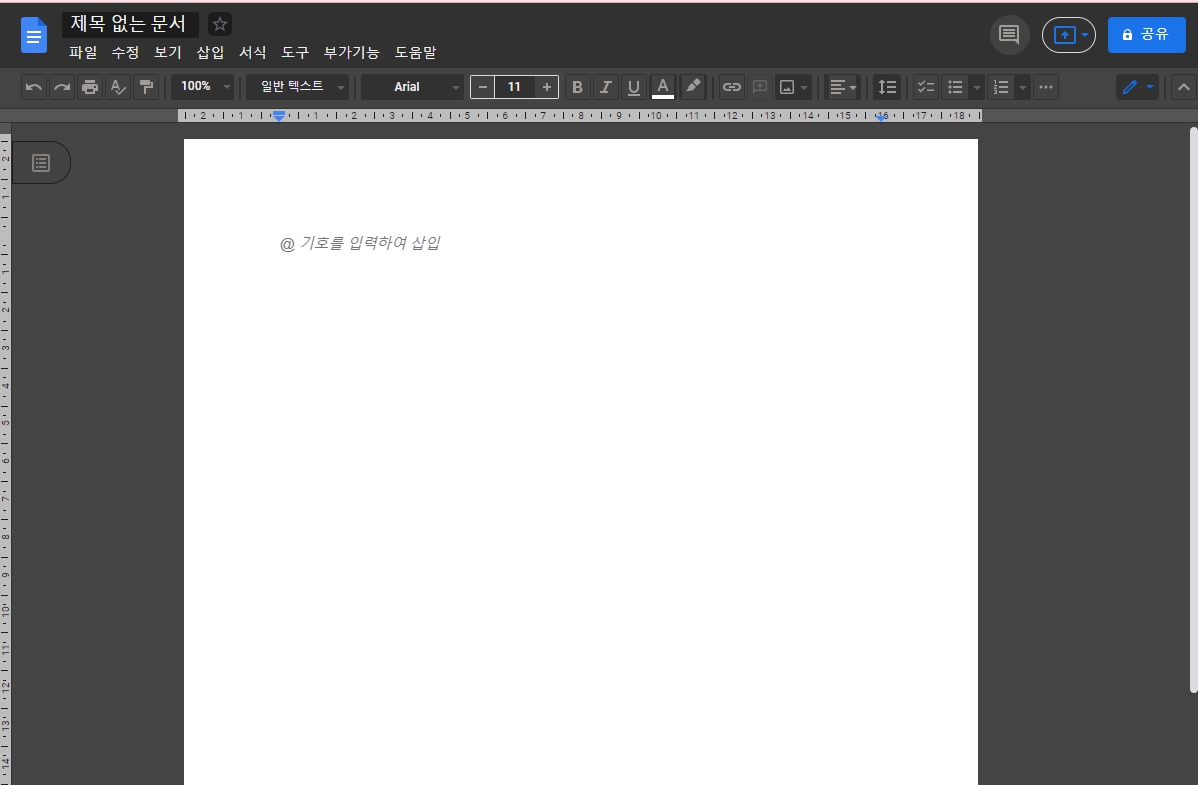Undo the last action
1198x785 pixels.
33,87
